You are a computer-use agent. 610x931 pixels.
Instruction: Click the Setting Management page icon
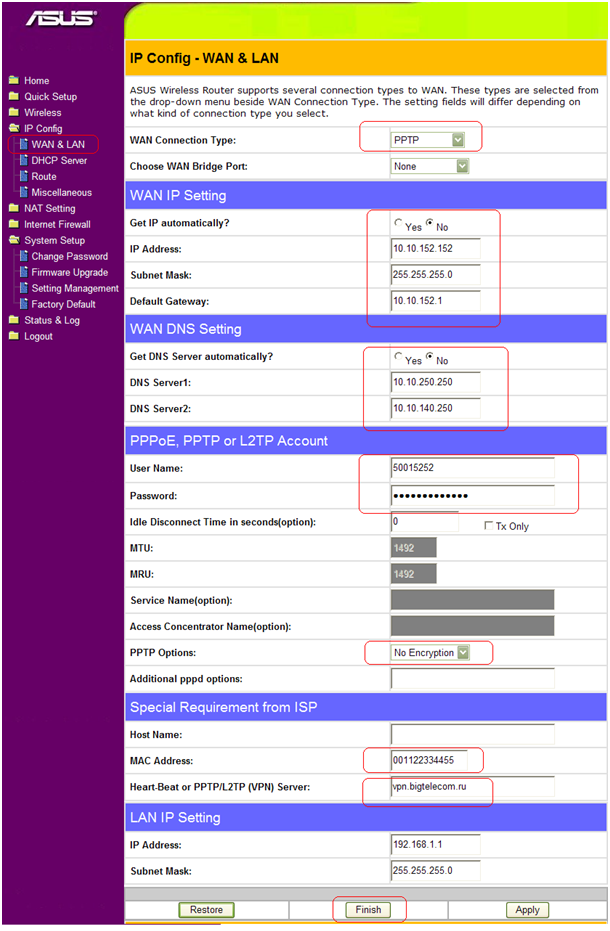(24, 289)
